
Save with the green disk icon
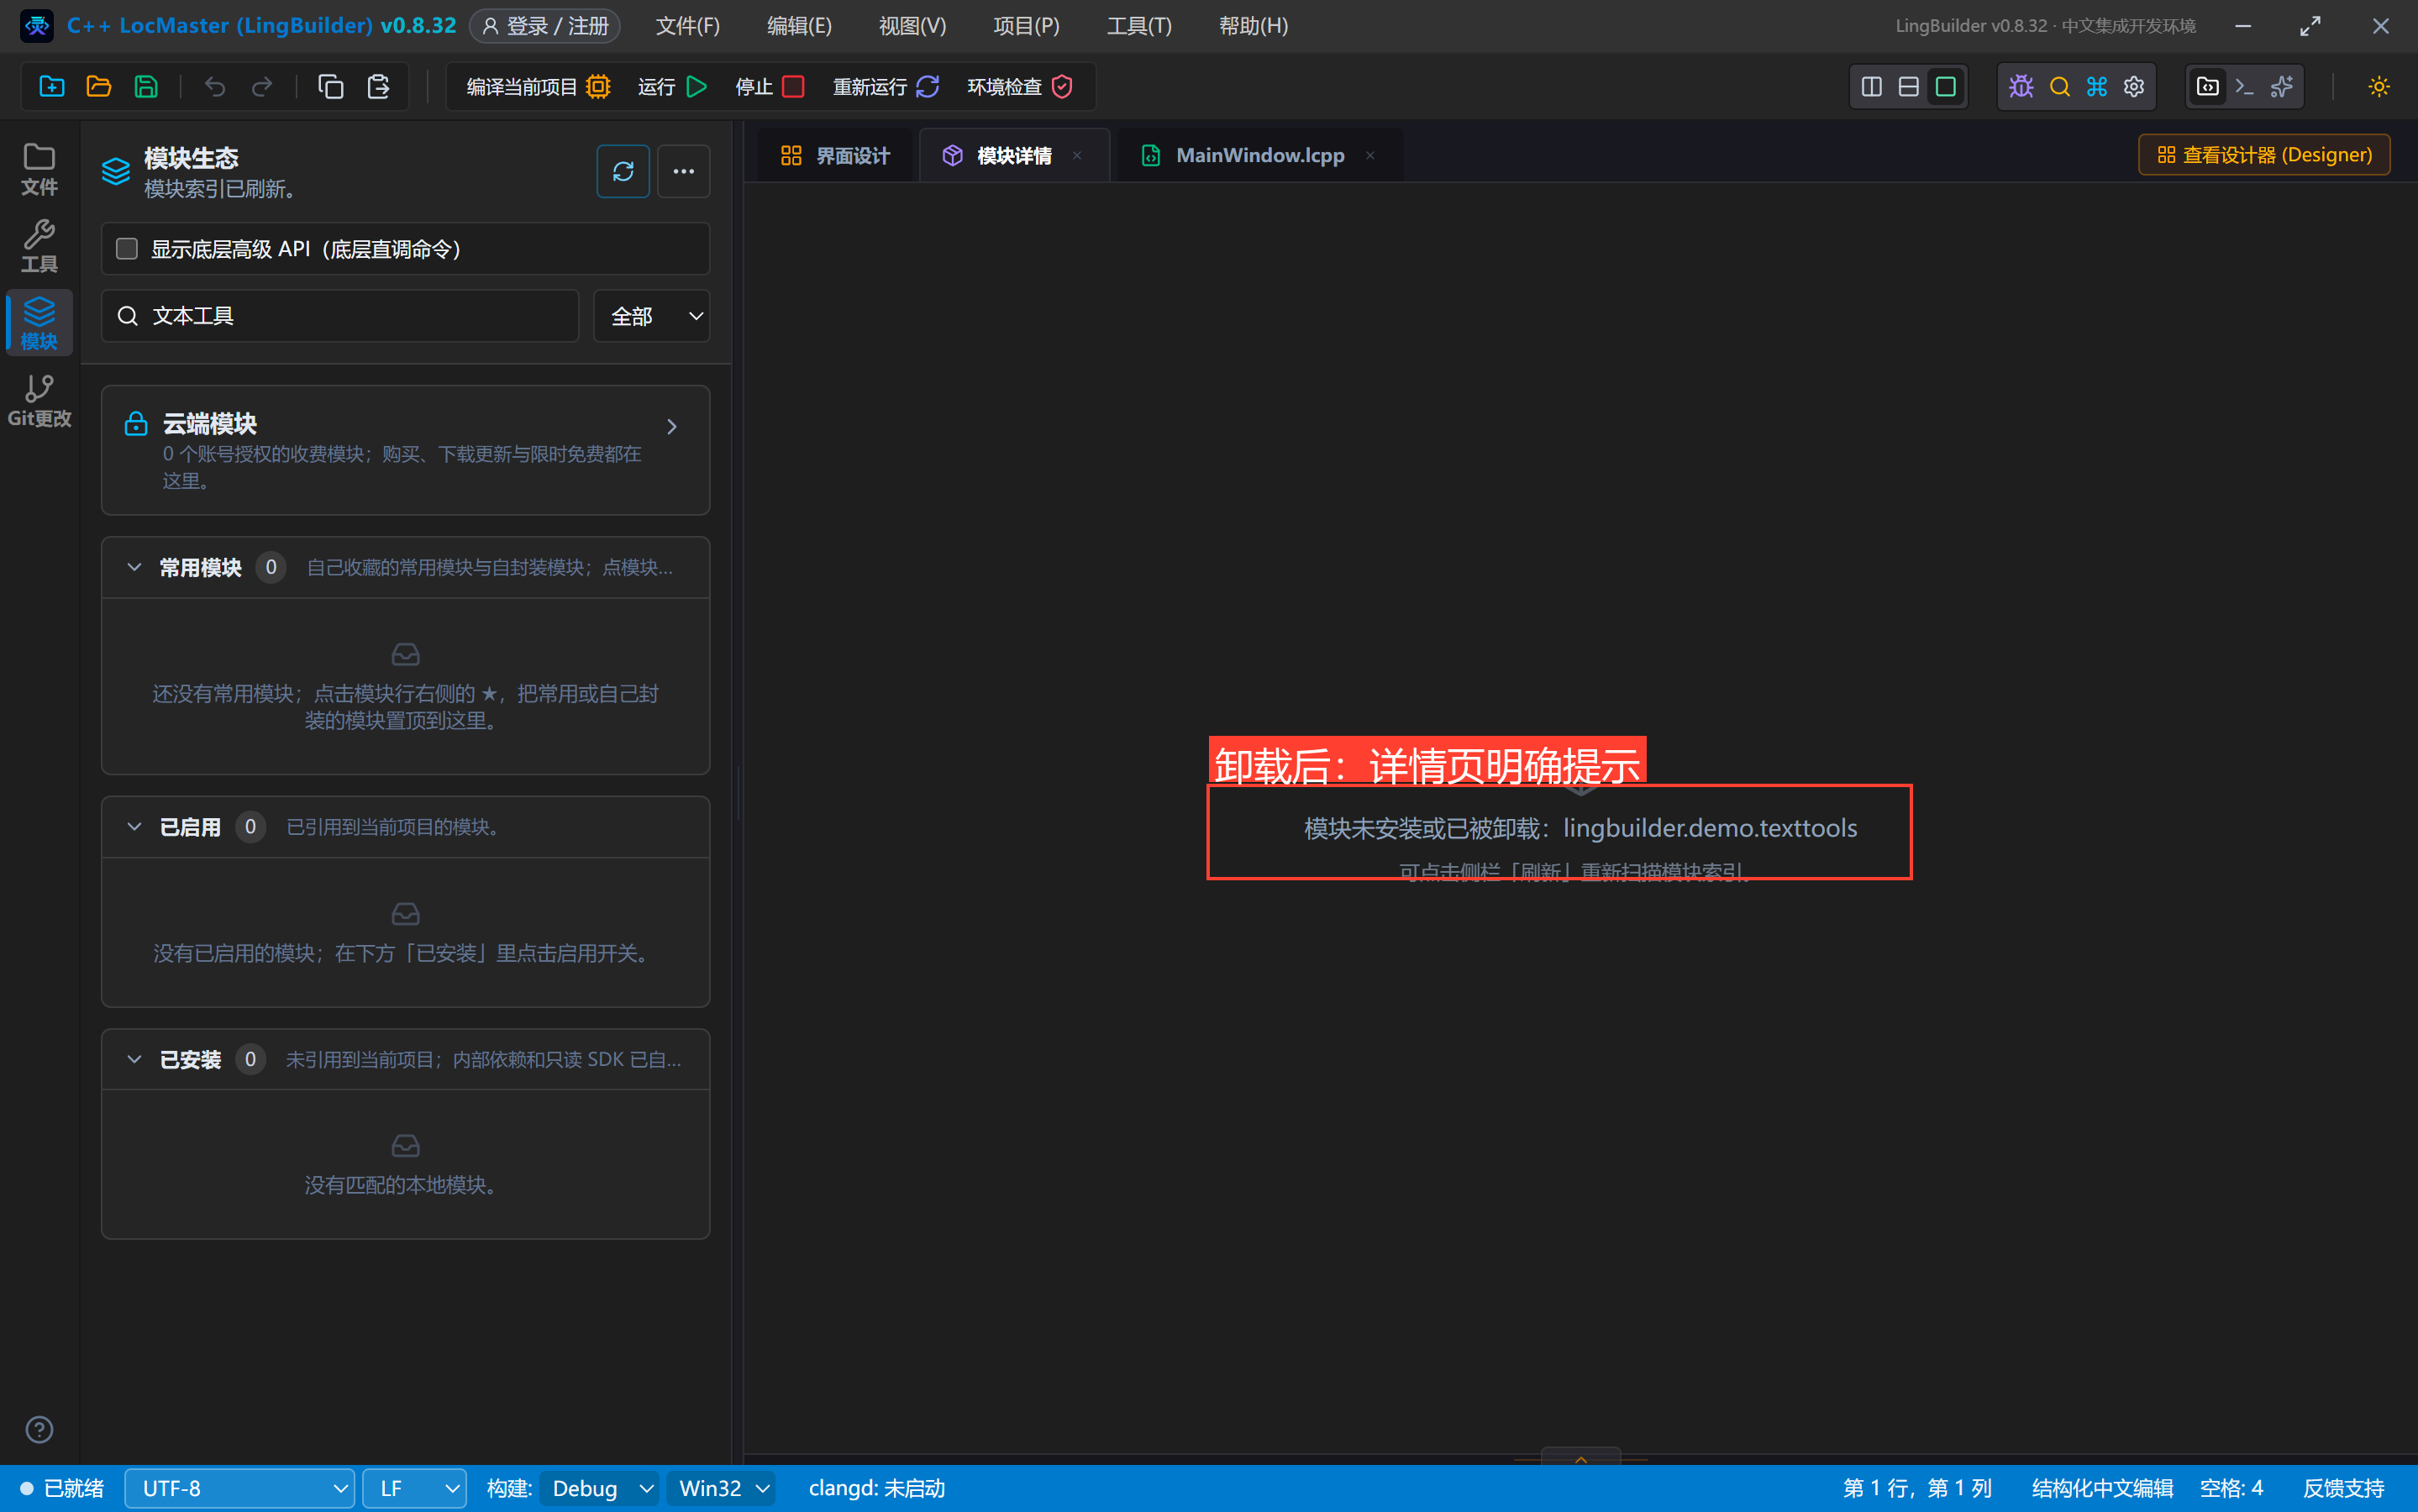pyautogui.click(x=146, y=87)
